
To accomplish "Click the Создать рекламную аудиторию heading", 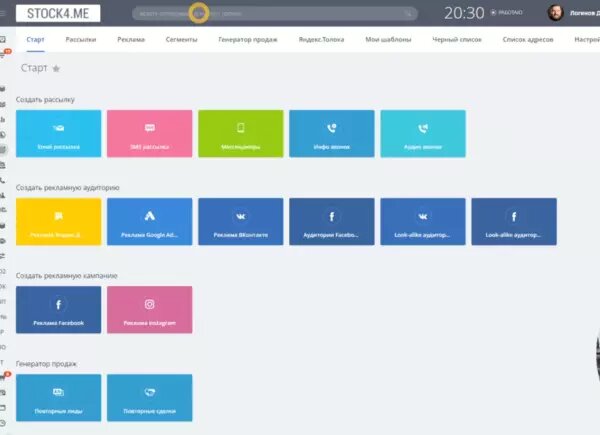I will (68, 187).
